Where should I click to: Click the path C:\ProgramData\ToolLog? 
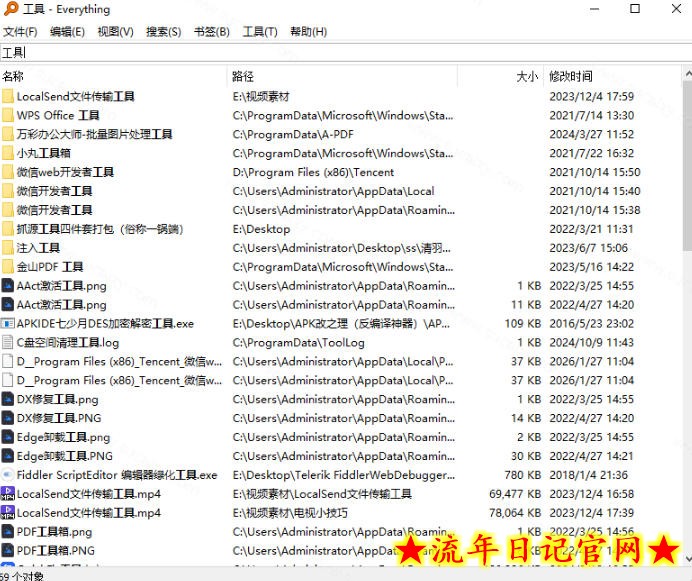(x=298, y=343)
